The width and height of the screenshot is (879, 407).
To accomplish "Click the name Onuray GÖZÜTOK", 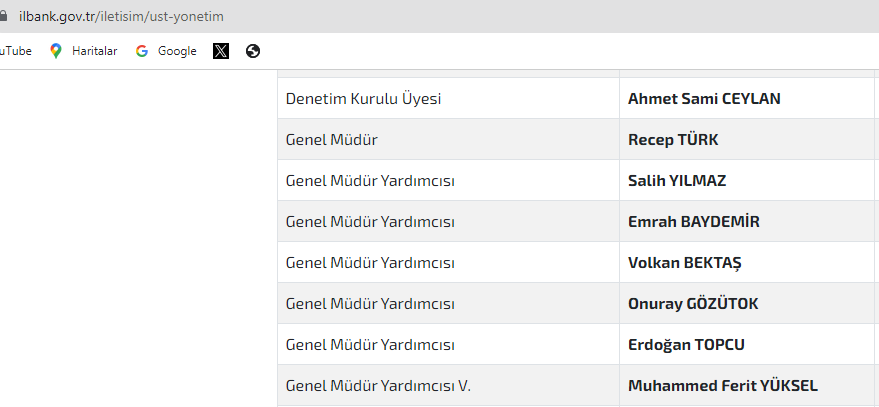I will click(x=693, y=303).
